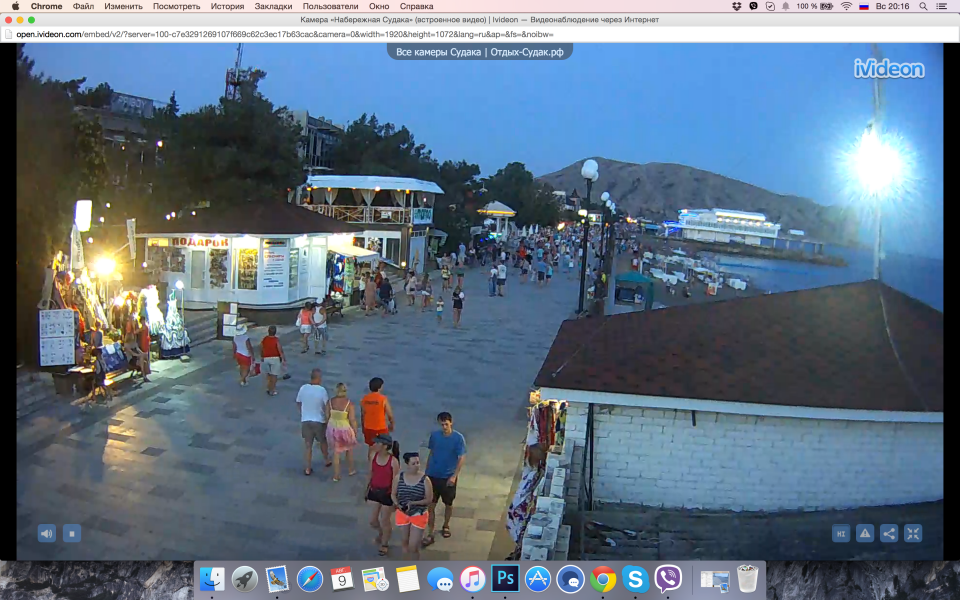Share the camera stream

pyautogui.click(x=889, y=533)
